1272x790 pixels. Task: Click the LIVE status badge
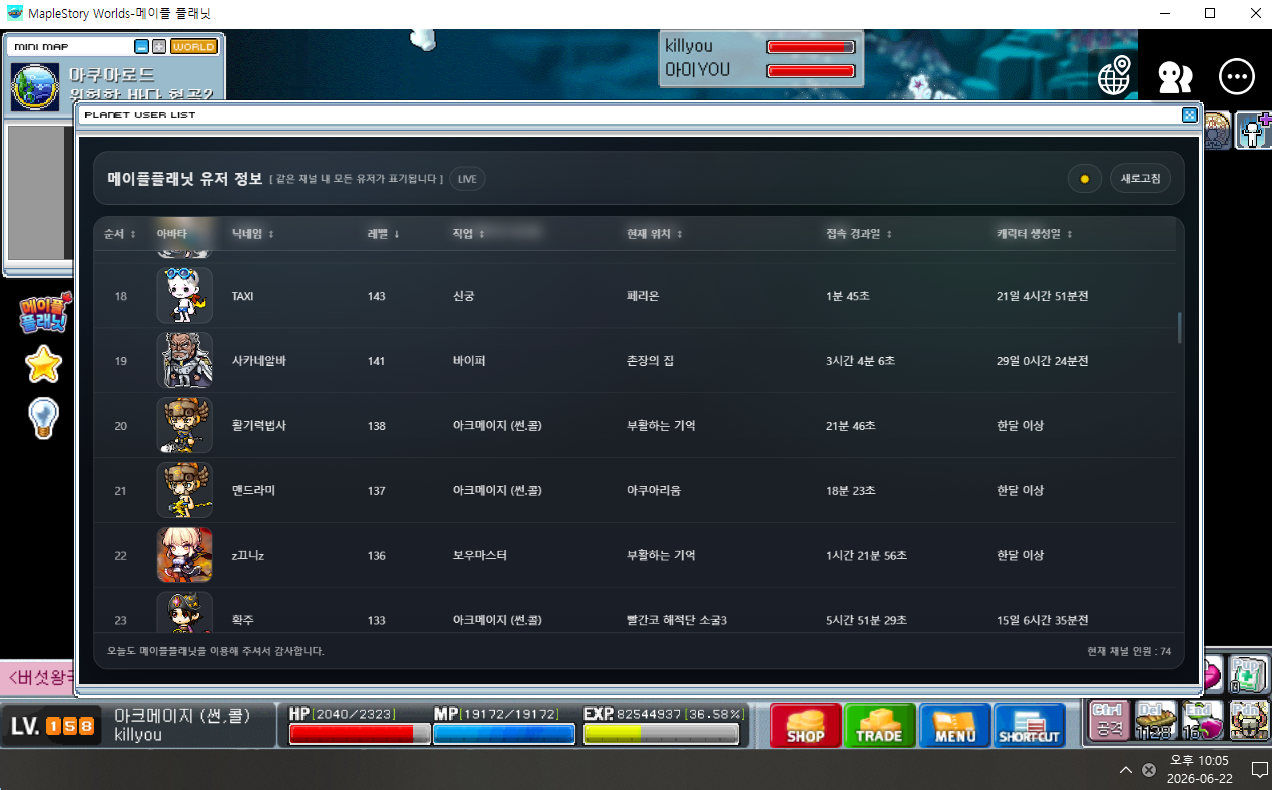coord(467,179)
